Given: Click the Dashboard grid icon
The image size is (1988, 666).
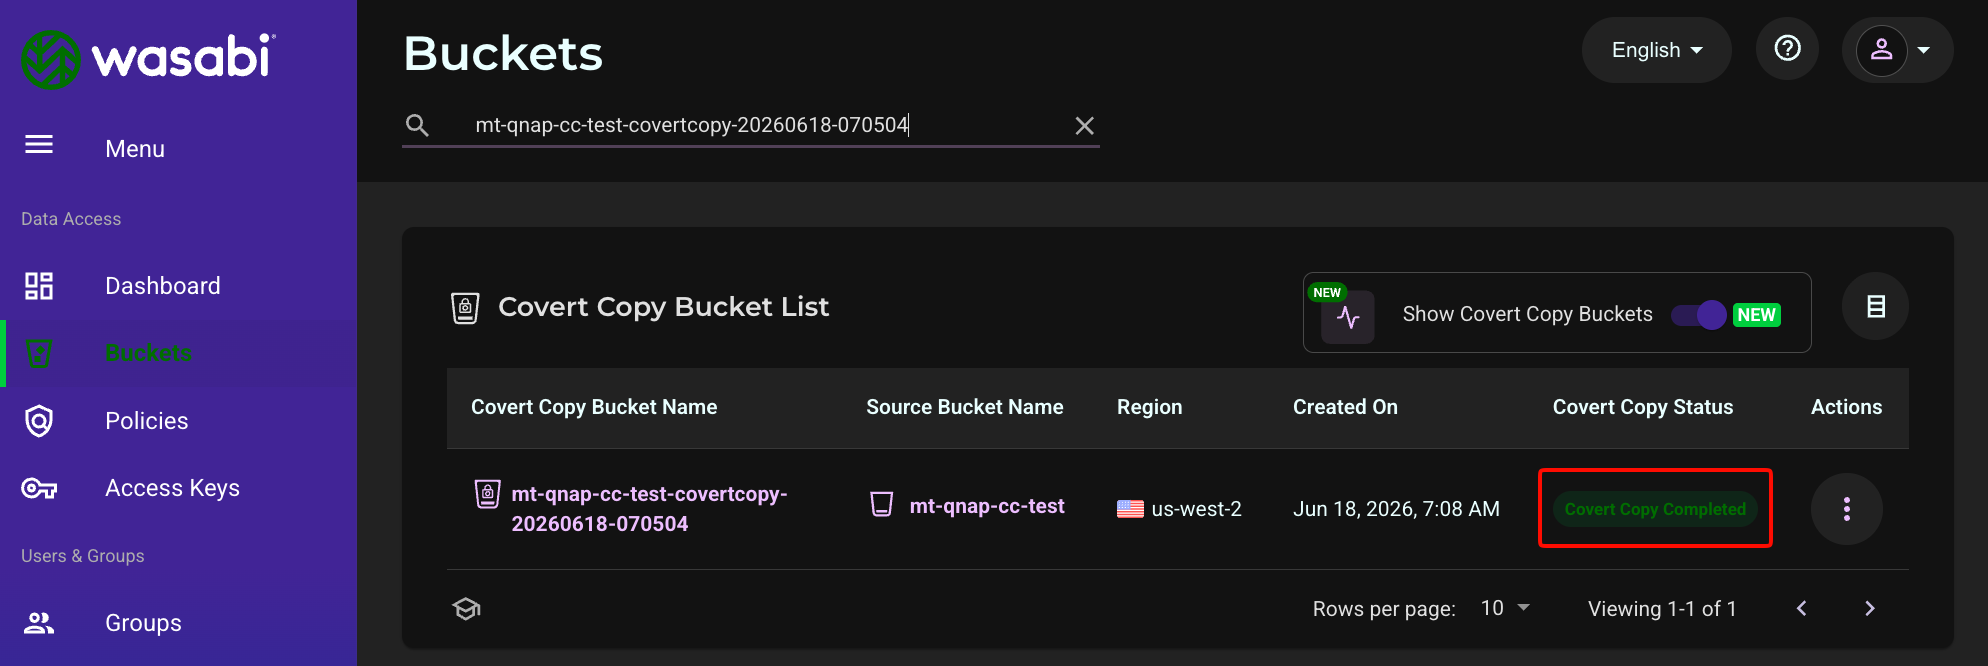Looking at the screenshot, I should coord(39,286).
